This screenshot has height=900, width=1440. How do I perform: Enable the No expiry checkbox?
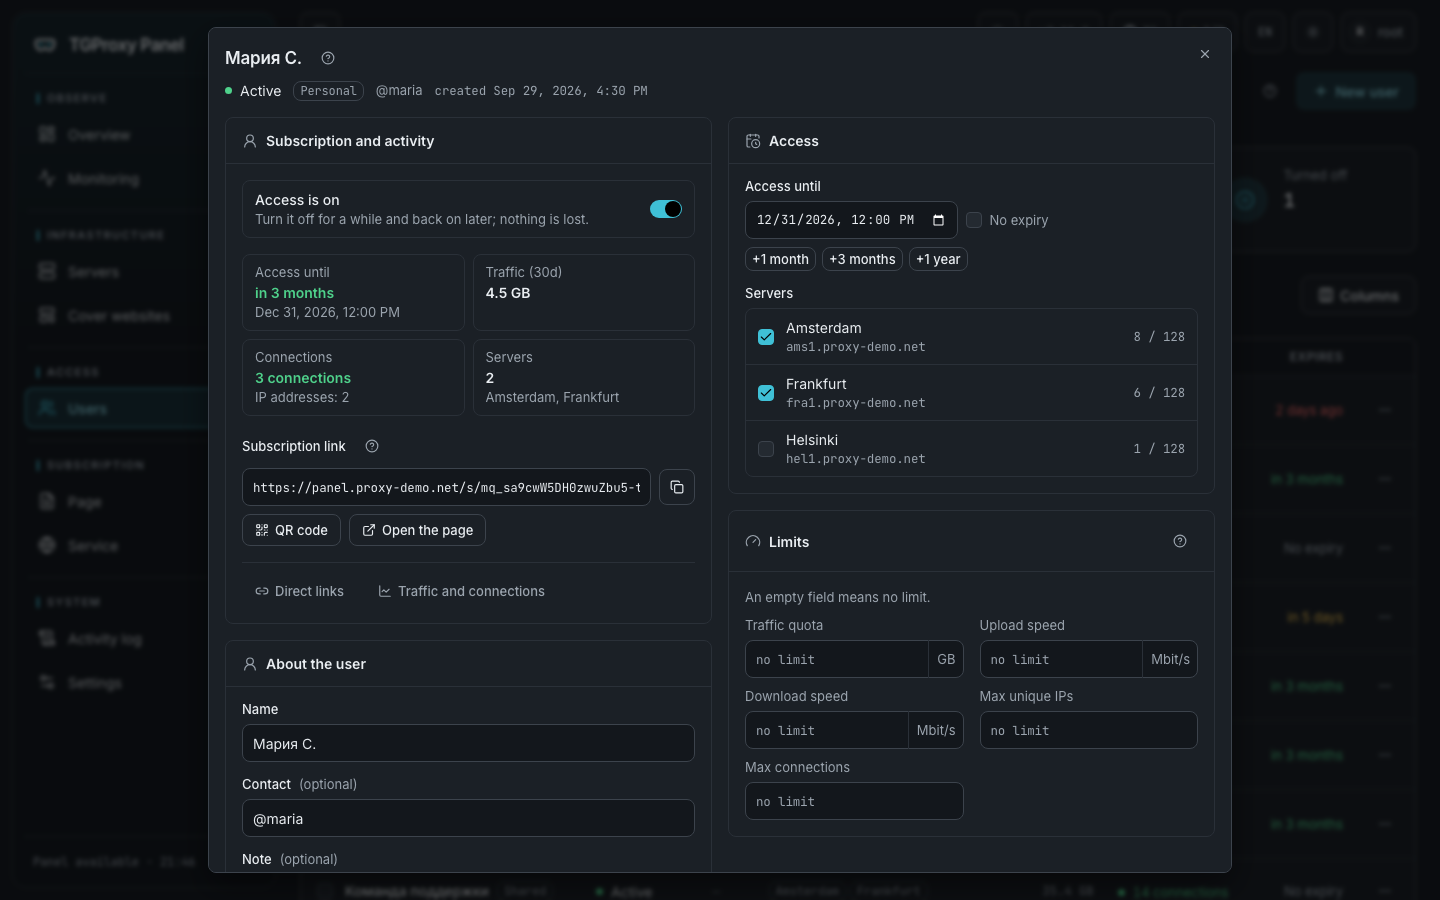point(974,220)
